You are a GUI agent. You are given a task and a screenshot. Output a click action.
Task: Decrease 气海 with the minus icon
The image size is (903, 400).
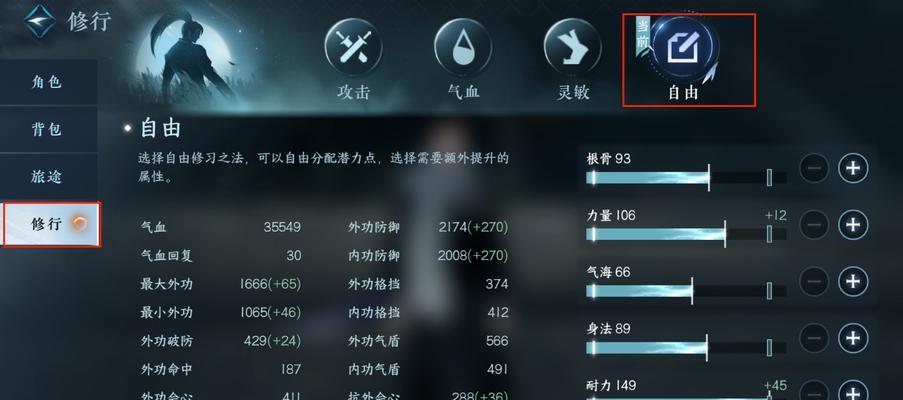coord(814,281)
